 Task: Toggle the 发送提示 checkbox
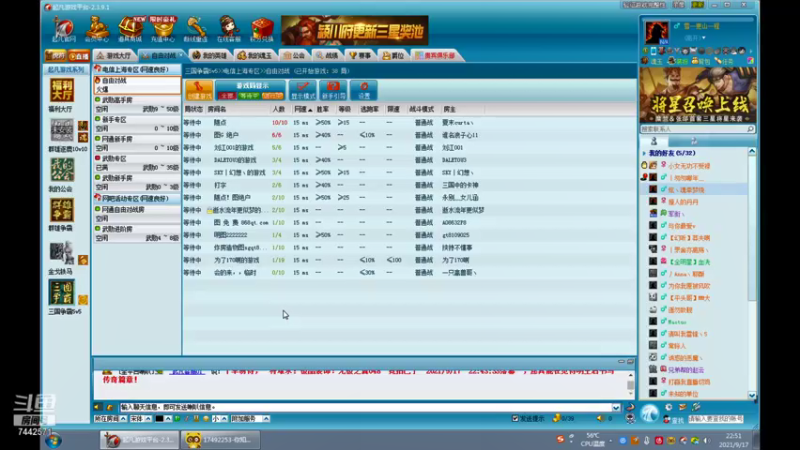tap(515, 418)
